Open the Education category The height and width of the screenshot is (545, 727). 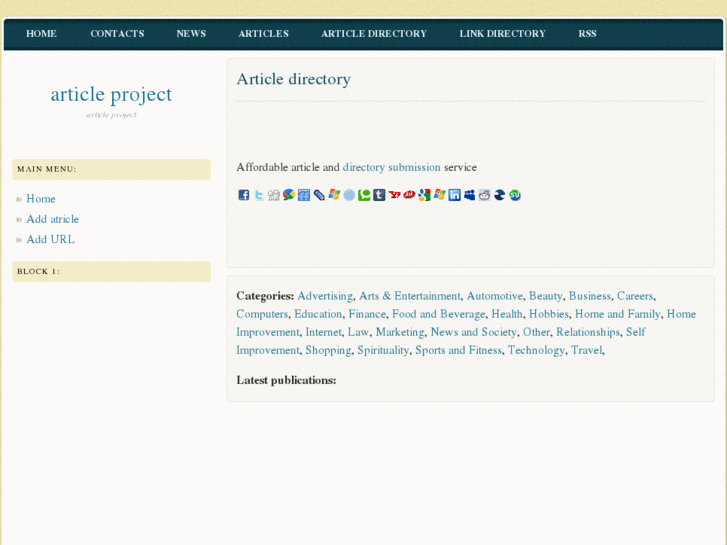[x=318, y=314]
